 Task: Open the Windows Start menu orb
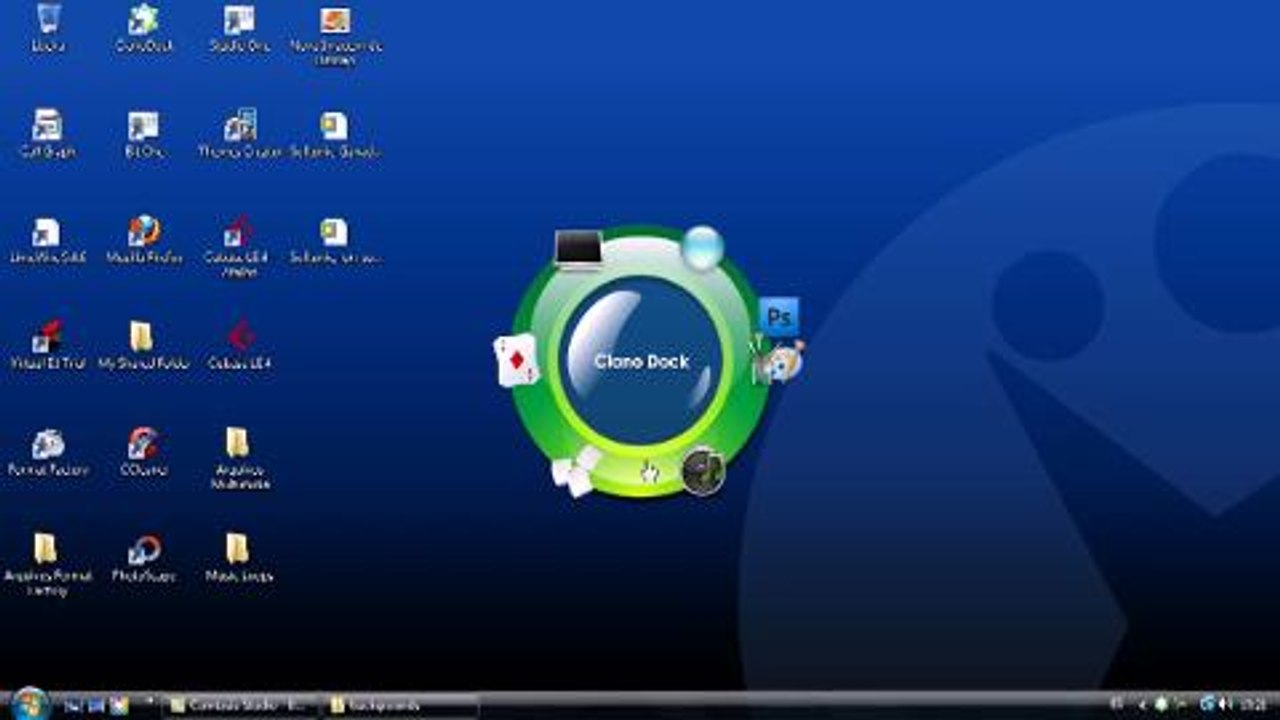point(29,704)
